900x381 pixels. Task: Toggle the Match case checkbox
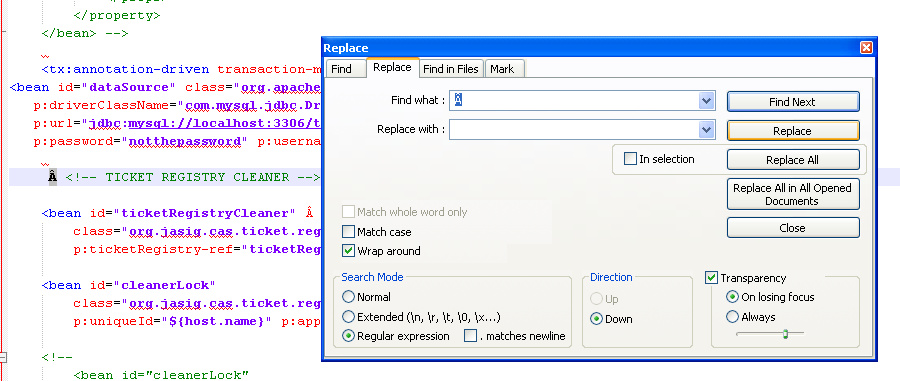pyautogui.click(x=348, y=232)
